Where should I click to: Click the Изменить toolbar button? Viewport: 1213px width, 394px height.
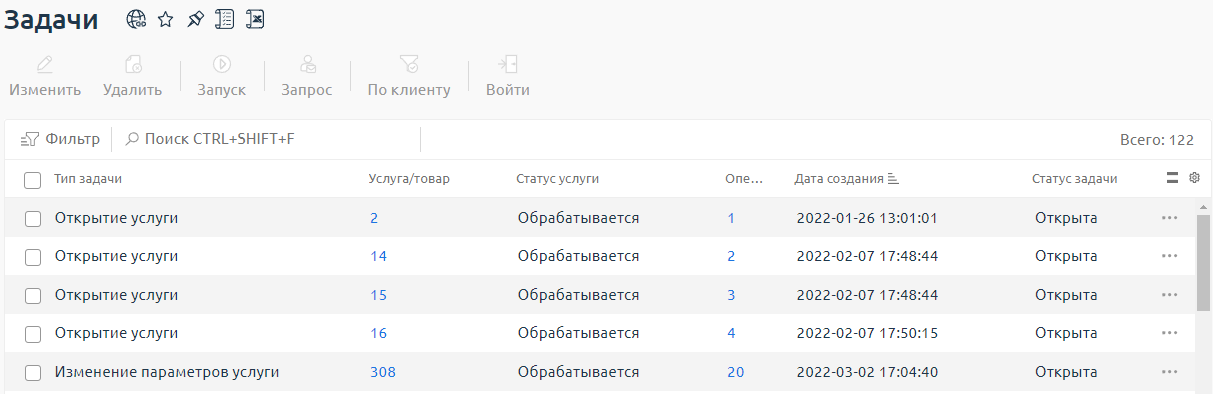pyautogui.click(x=45, y=76)
